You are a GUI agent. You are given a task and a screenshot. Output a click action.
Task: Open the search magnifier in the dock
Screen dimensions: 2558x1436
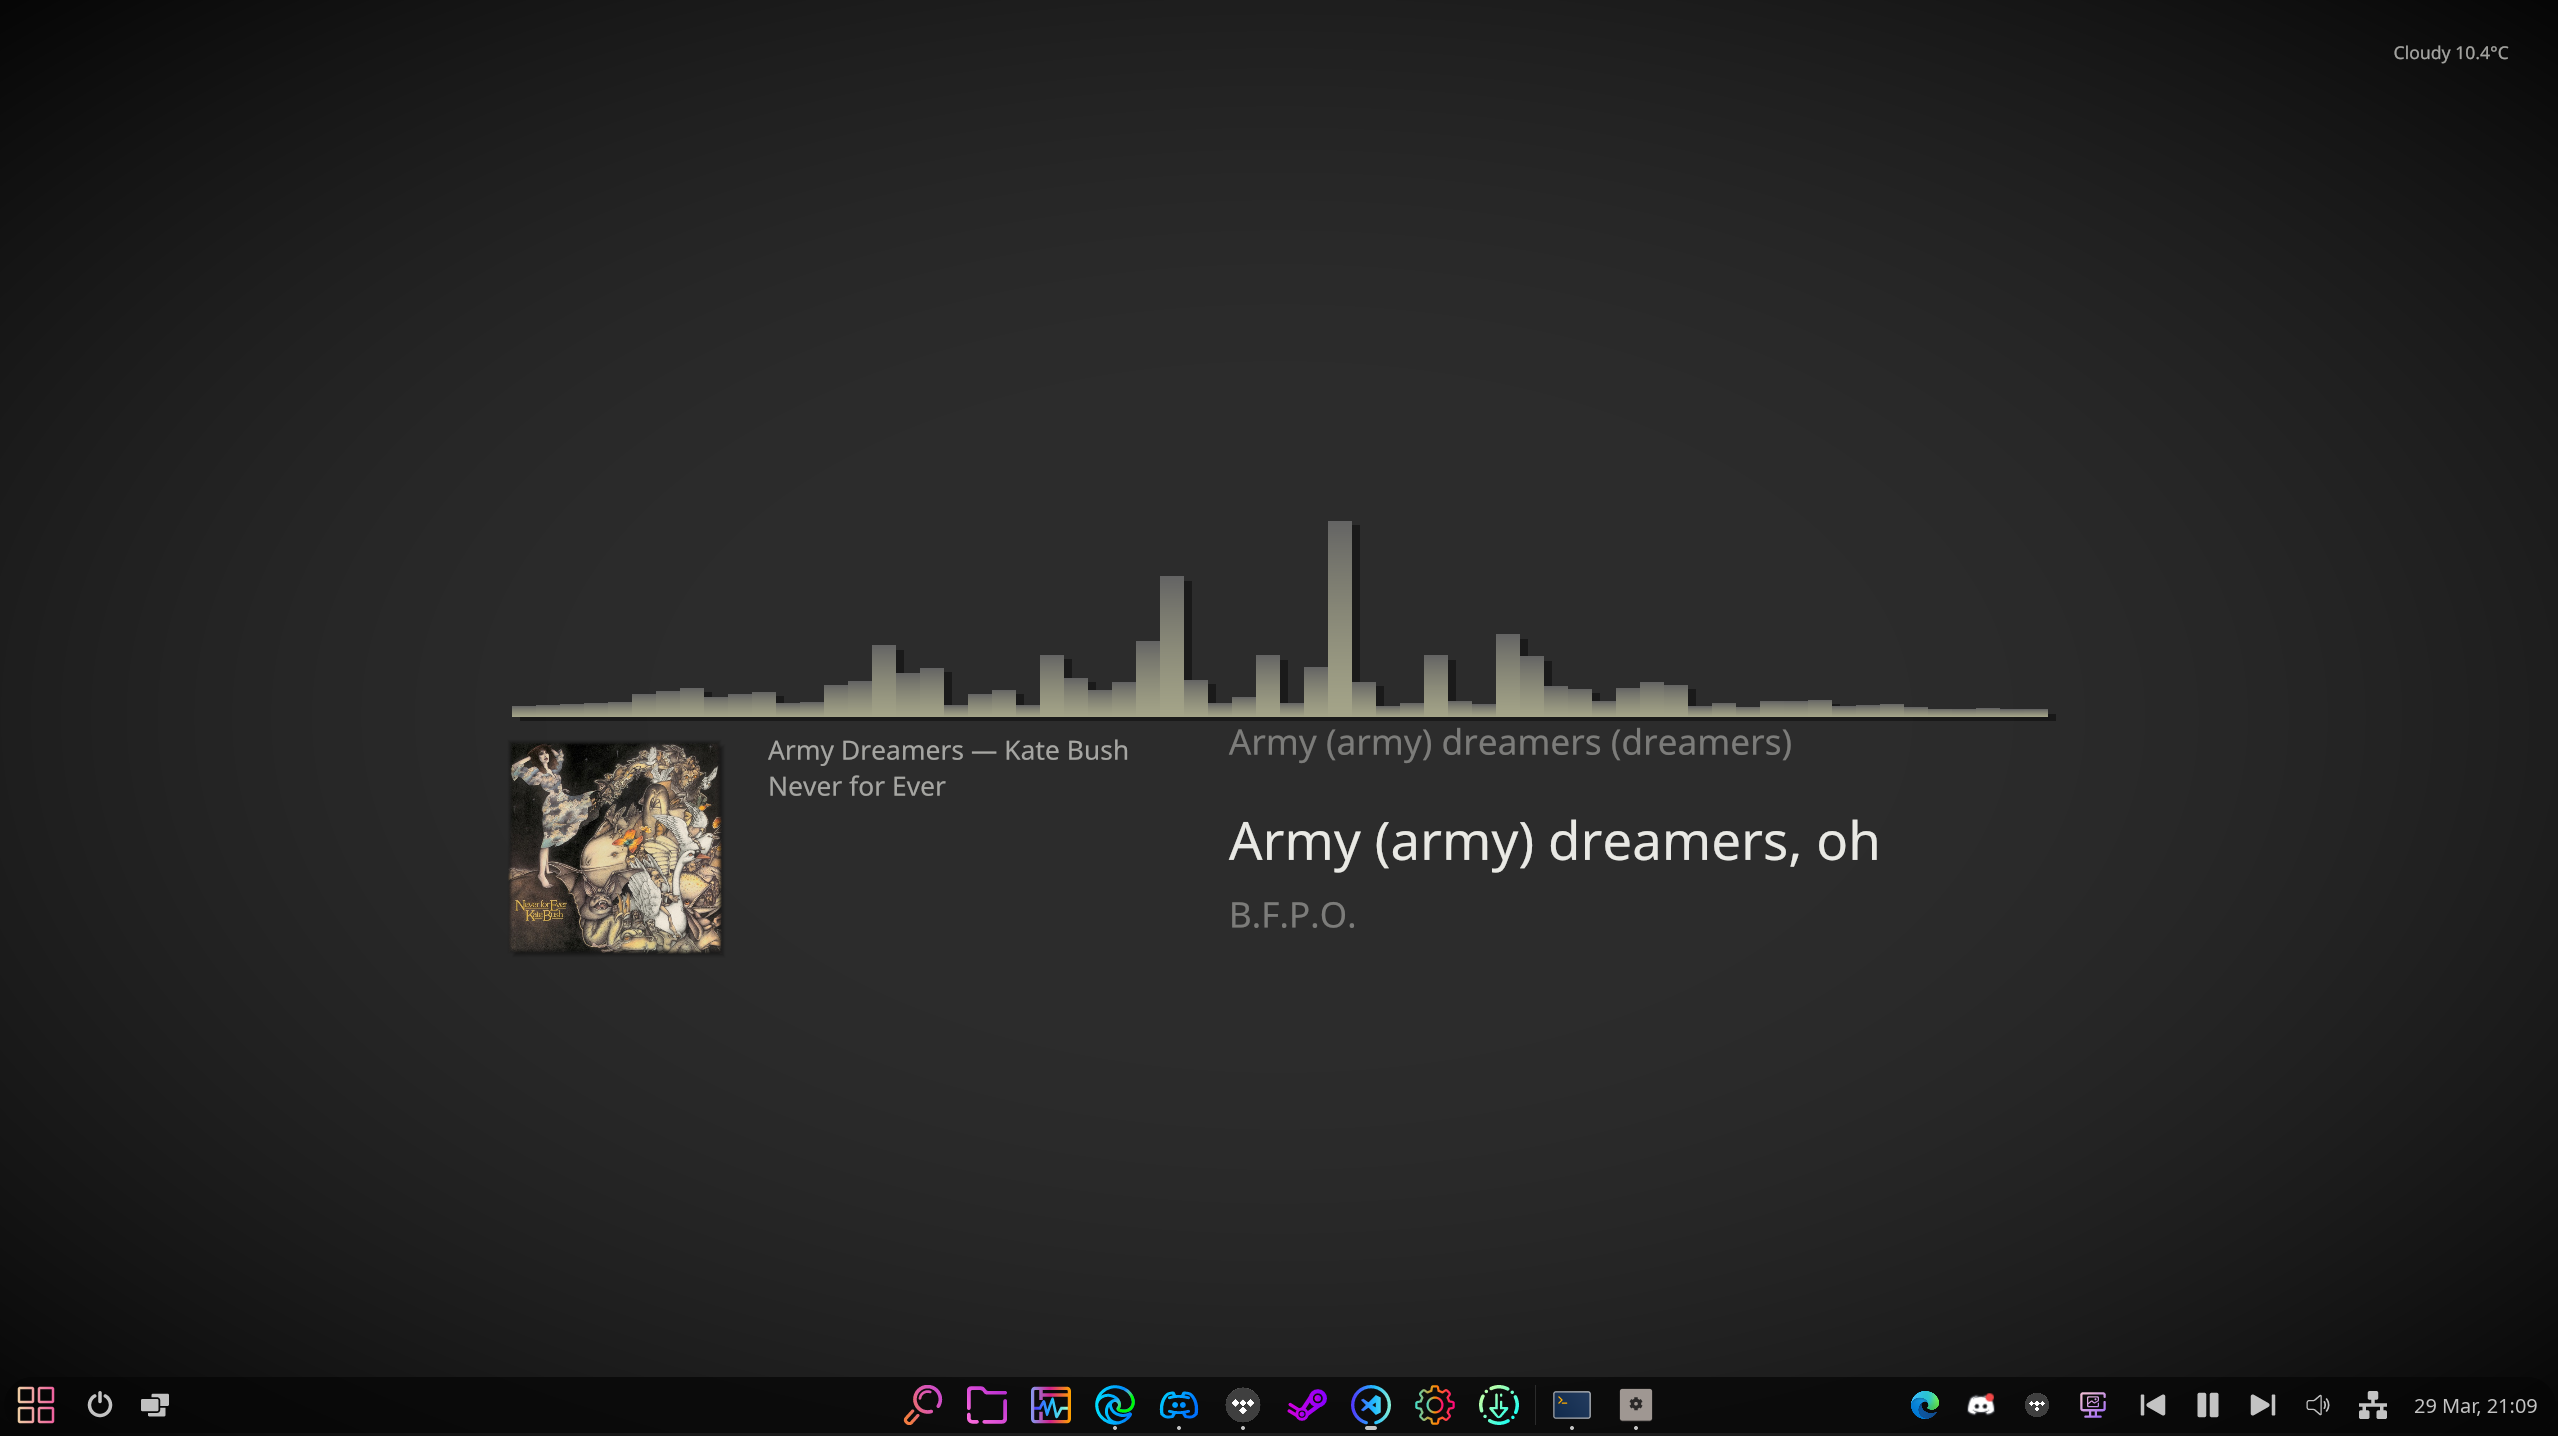pos(922,1405)
